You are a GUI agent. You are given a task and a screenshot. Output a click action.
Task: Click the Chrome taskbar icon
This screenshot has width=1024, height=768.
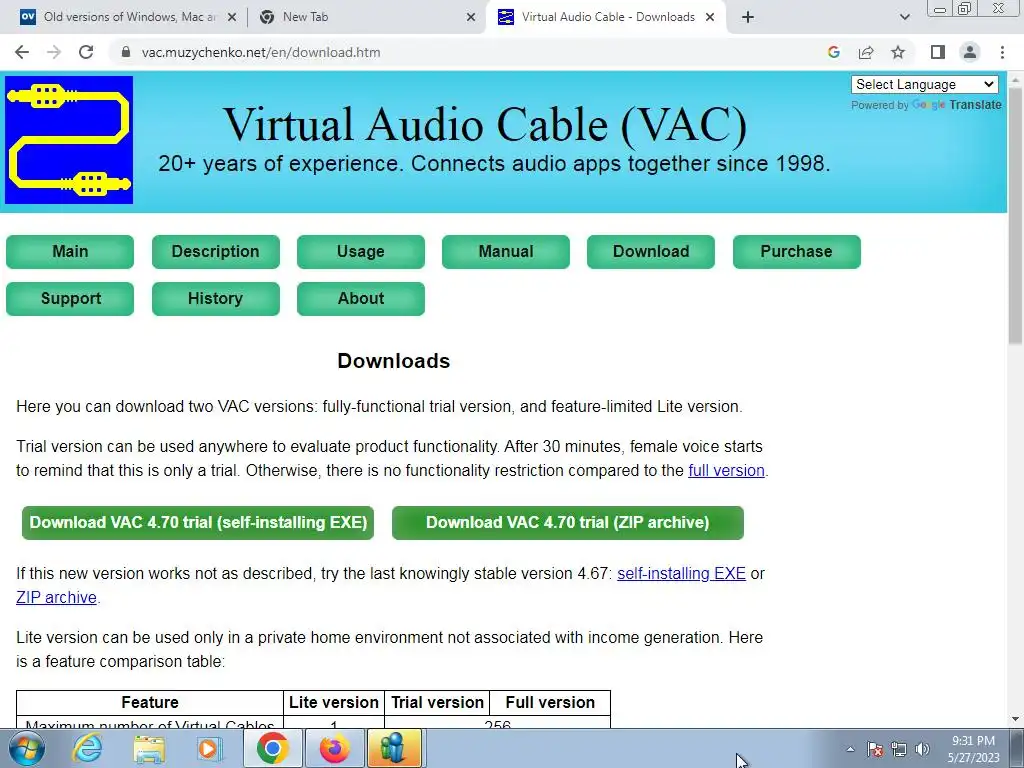click(x=272, y=748)
